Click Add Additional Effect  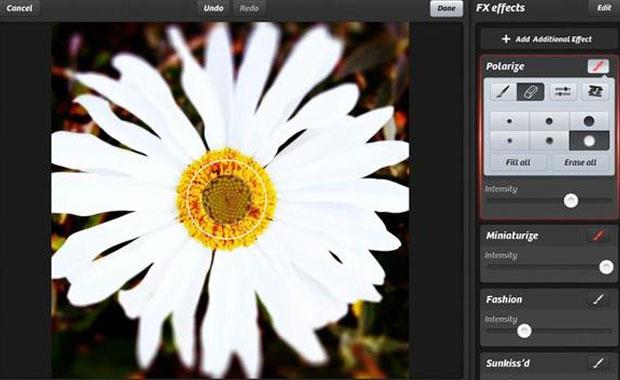548,39
